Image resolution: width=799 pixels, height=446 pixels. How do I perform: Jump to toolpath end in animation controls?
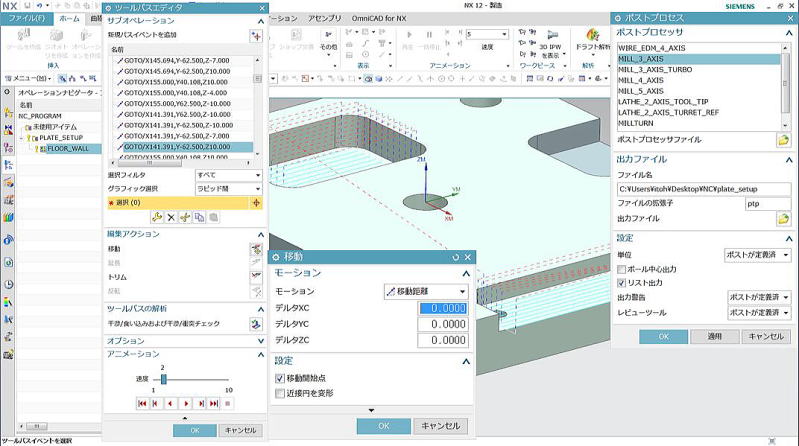coord(214,403)
